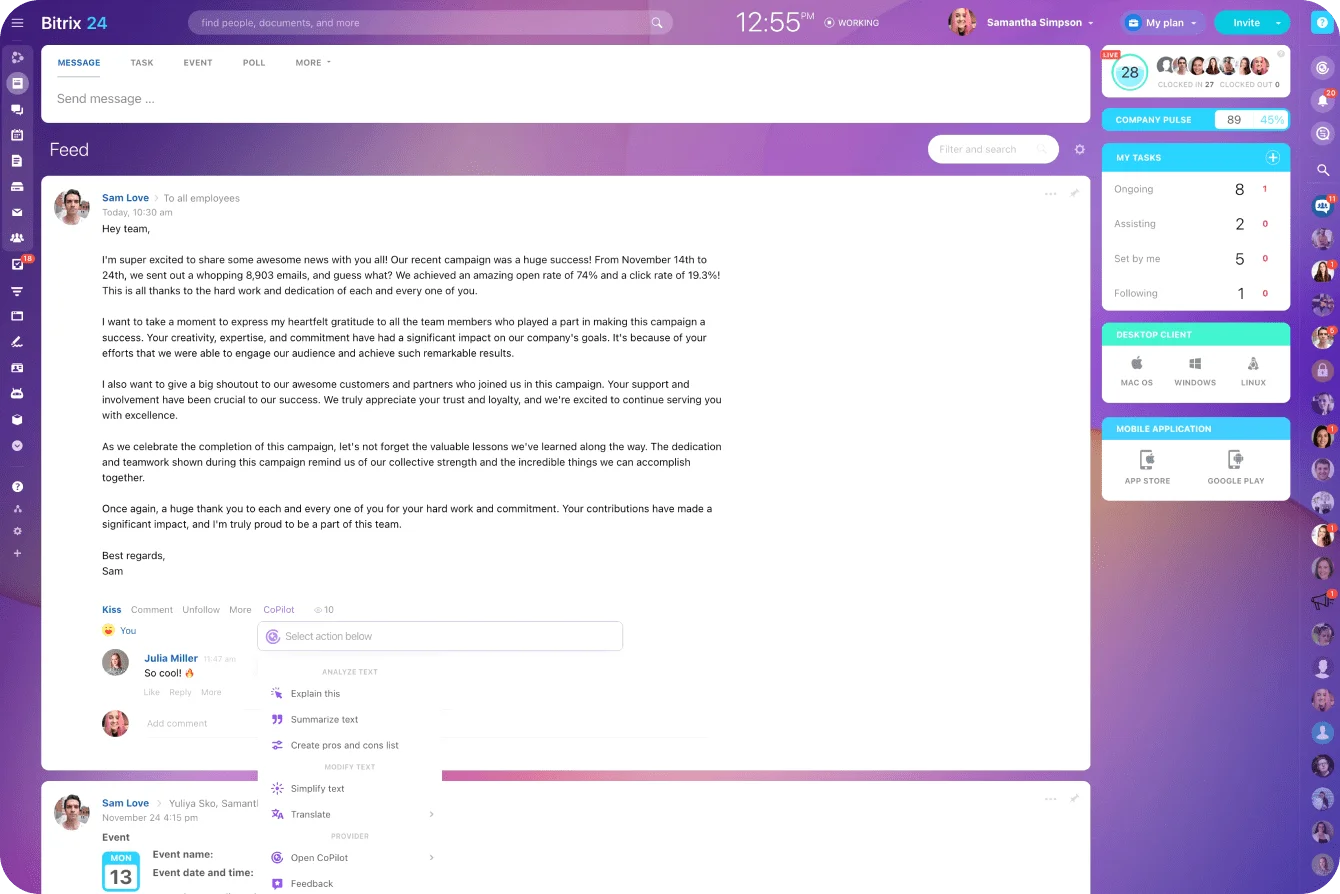Image resolution: width=1340 pixels, height=894 pixels.
Task: Click the Invite button
Action: click(x=1245, y=23)
